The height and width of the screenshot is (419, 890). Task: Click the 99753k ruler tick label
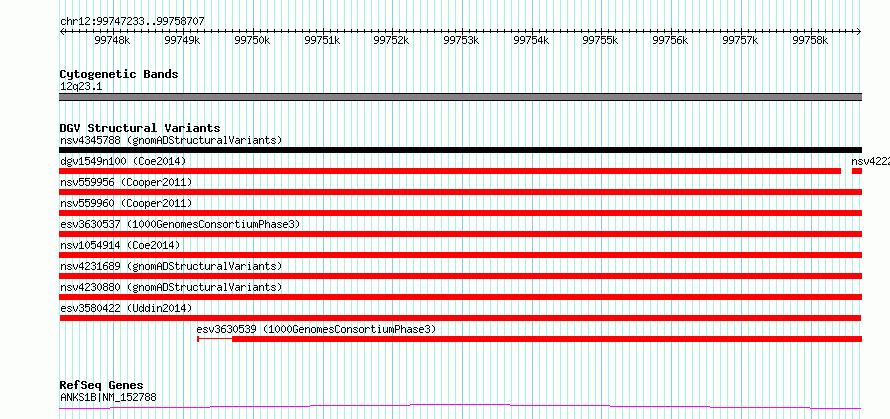pyautogui.click(x=461, y=40)
